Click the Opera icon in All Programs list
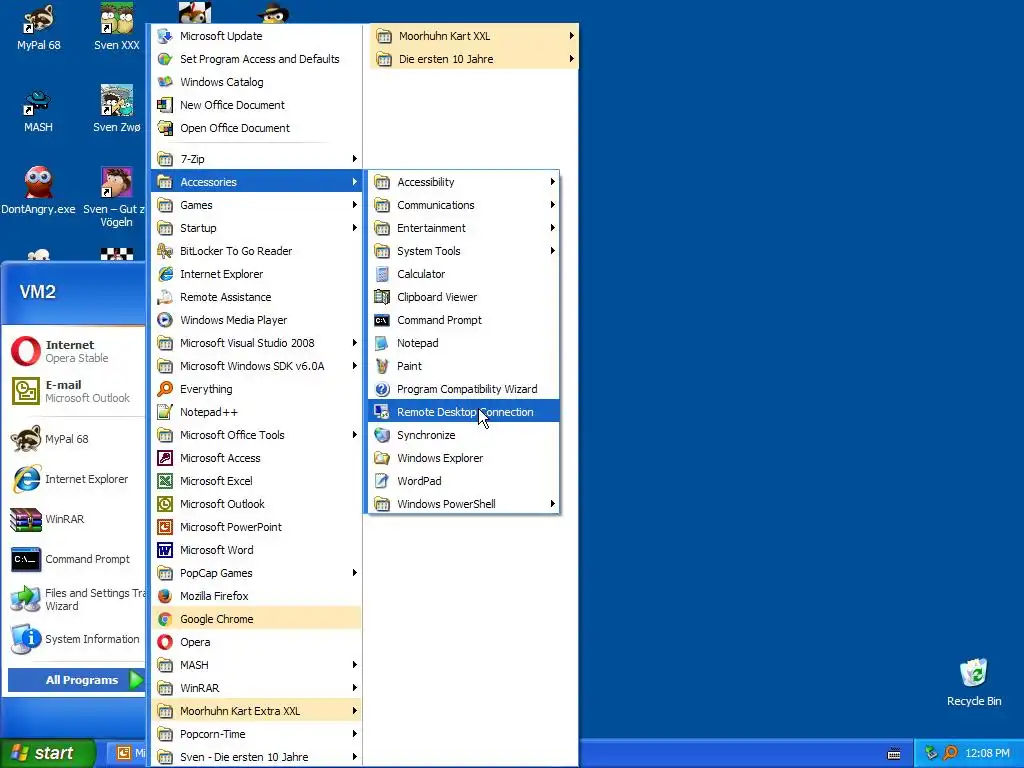Screen dimensions: 1024x768 click(x=165, y=643)
